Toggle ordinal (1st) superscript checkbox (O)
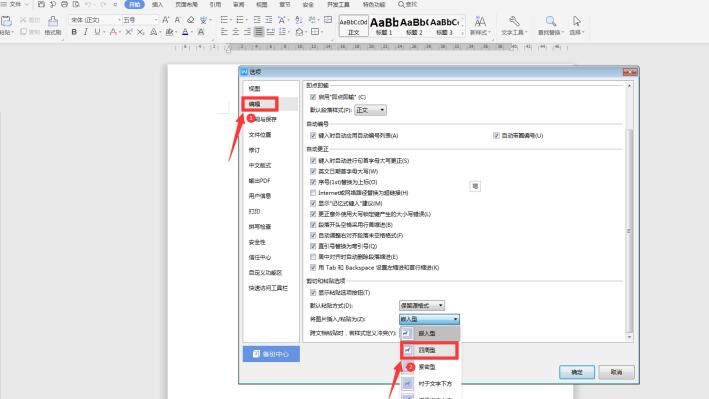 [313, 182]
